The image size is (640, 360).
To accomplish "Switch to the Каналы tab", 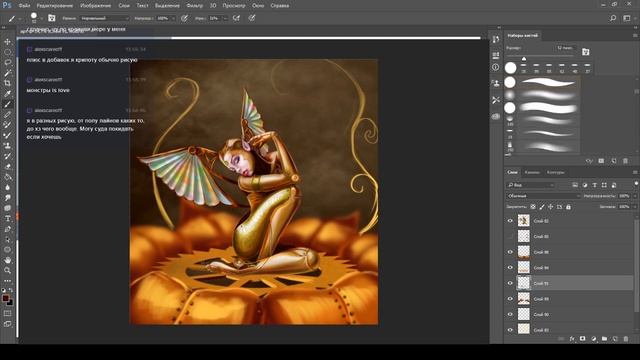I will pyautogui.click(x=532, y=172).
